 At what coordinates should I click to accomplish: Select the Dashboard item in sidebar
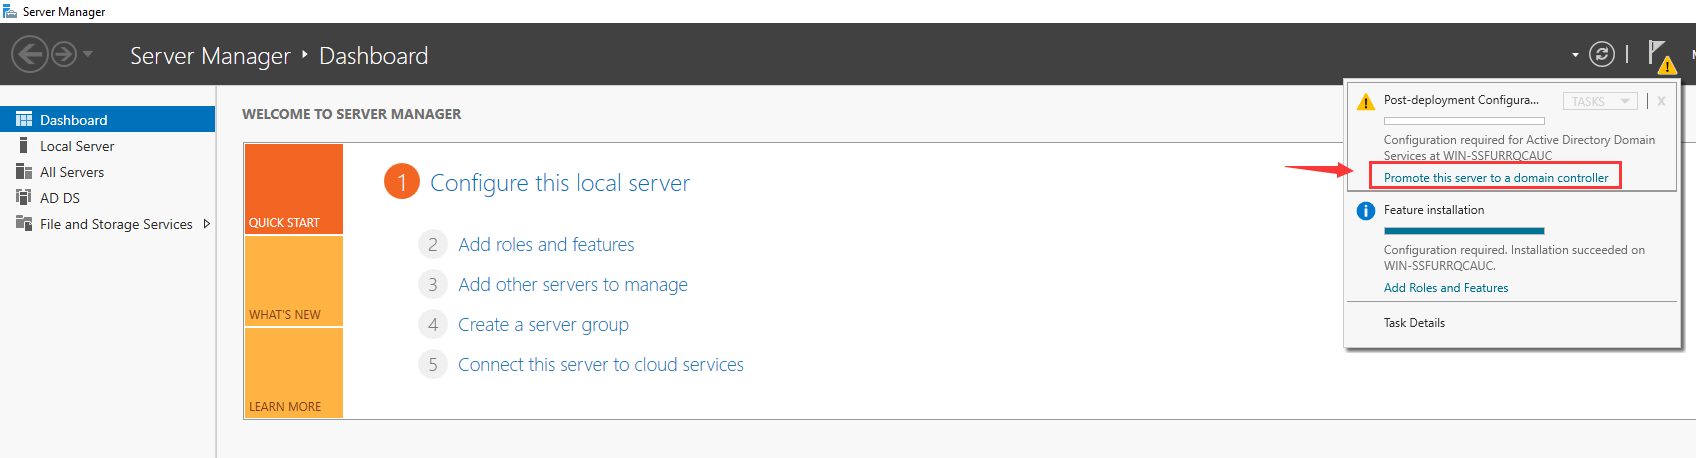pos(73,120)
